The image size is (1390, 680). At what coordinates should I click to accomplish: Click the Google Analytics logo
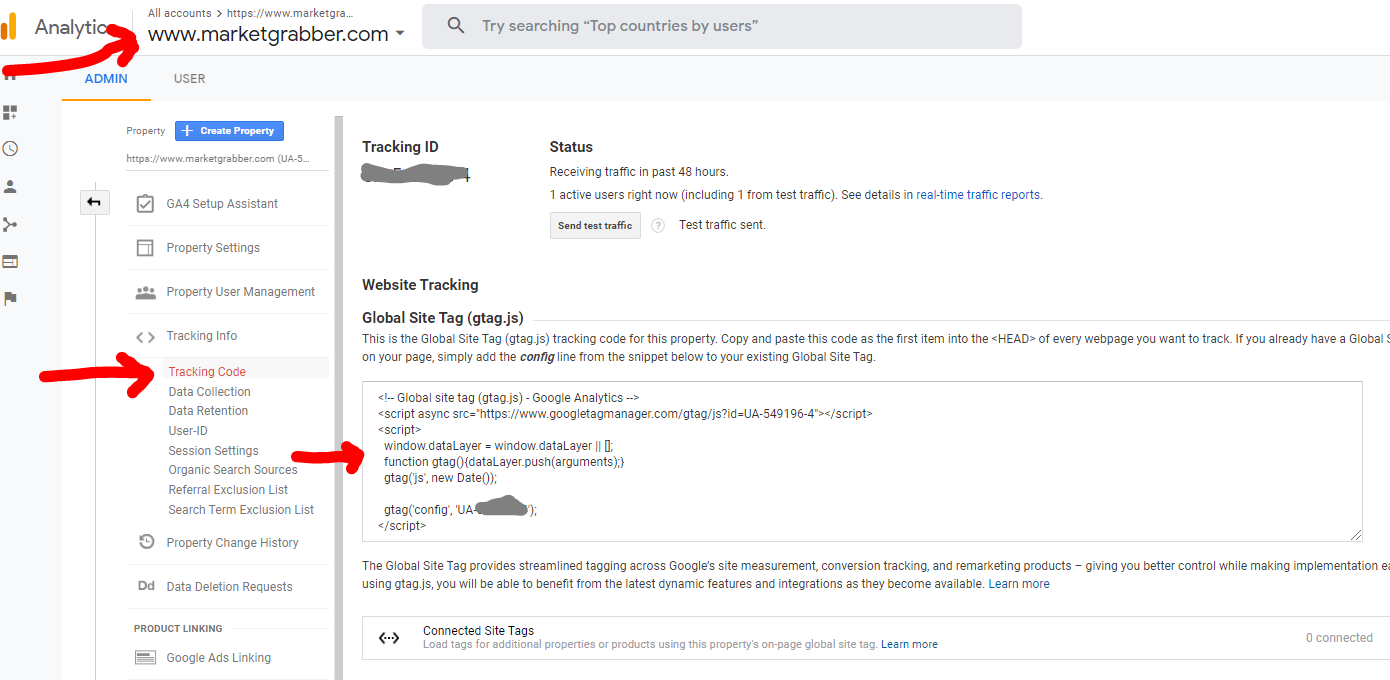(8, 27)
